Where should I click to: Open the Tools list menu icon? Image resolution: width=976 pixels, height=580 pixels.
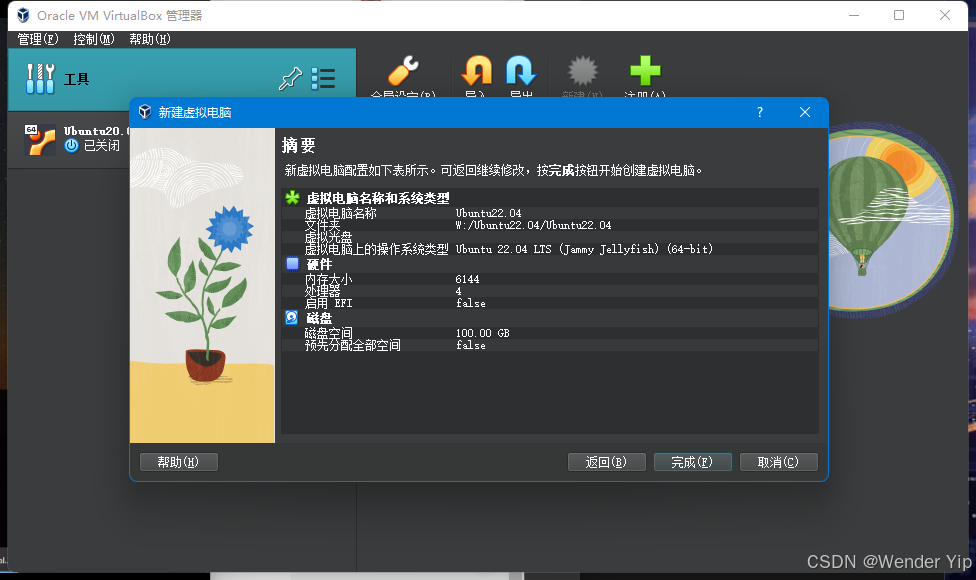(x=323, y=79)
